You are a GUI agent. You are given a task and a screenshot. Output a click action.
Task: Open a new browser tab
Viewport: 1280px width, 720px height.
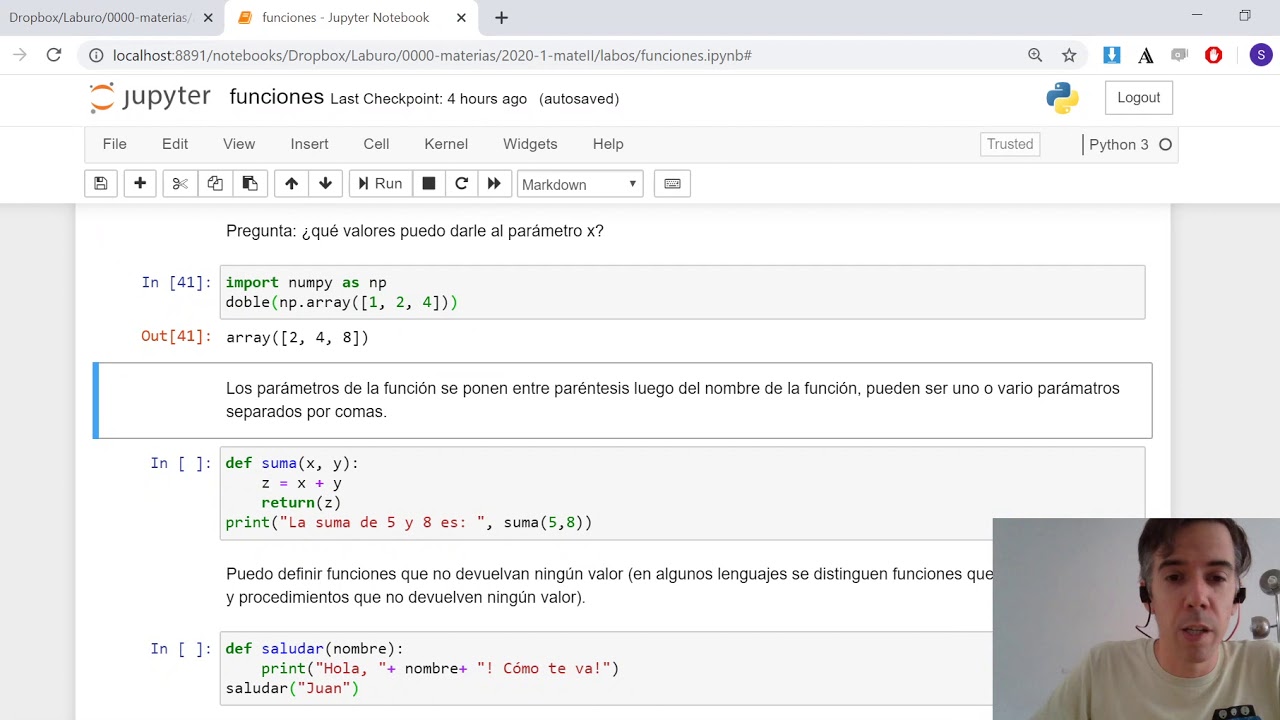501,18
